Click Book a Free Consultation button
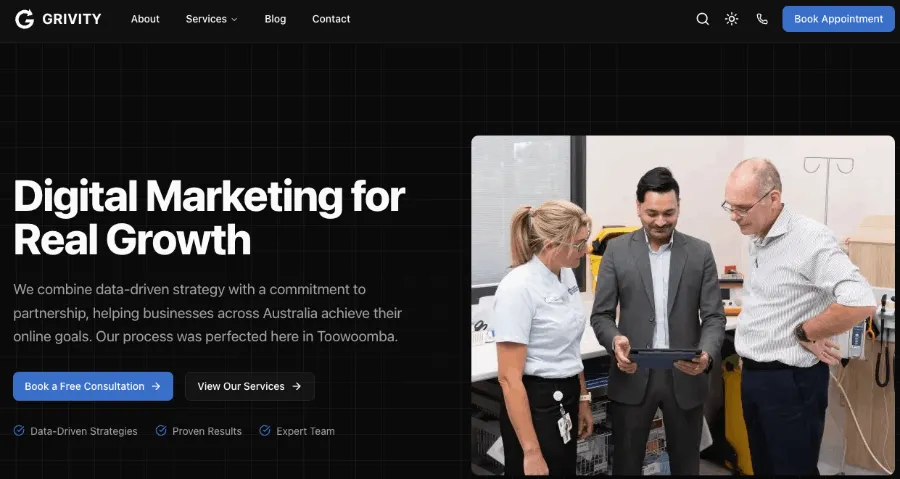The image size is (900, 479). 93,386
